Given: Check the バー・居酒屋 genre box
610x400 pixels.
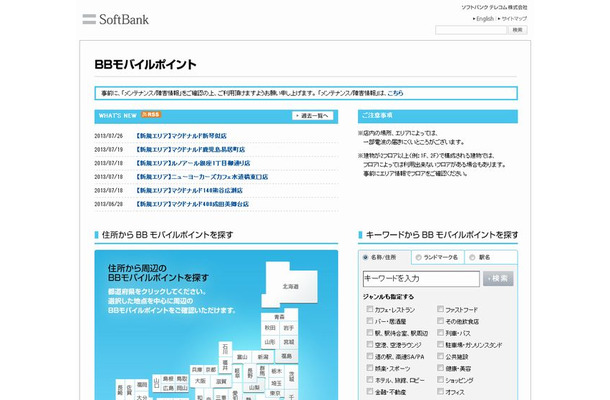Looking at the screenshot, I should [x=370, y=321].
